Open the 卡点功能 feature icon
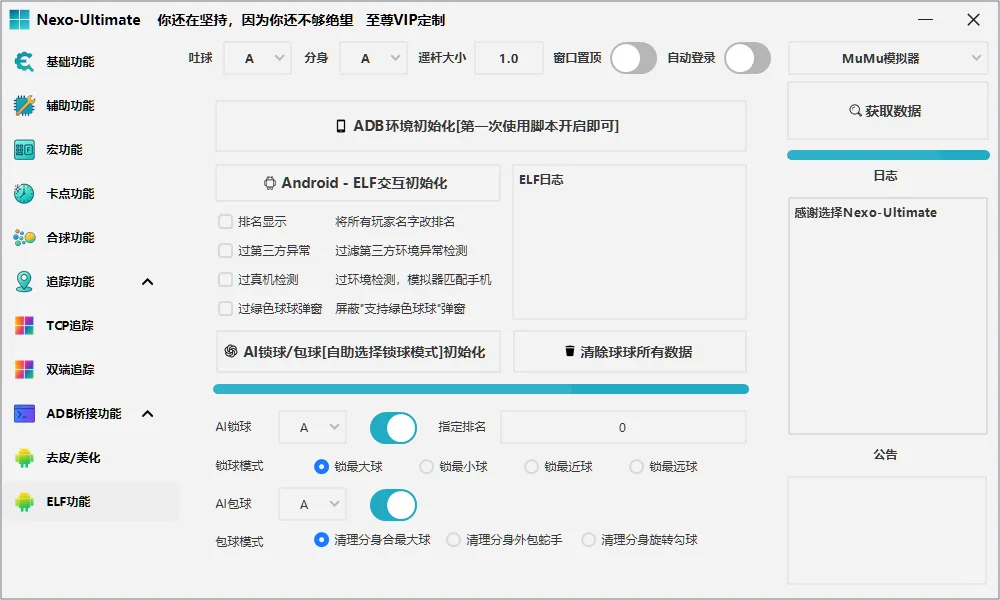1000x600 pixels. point(22,193)
